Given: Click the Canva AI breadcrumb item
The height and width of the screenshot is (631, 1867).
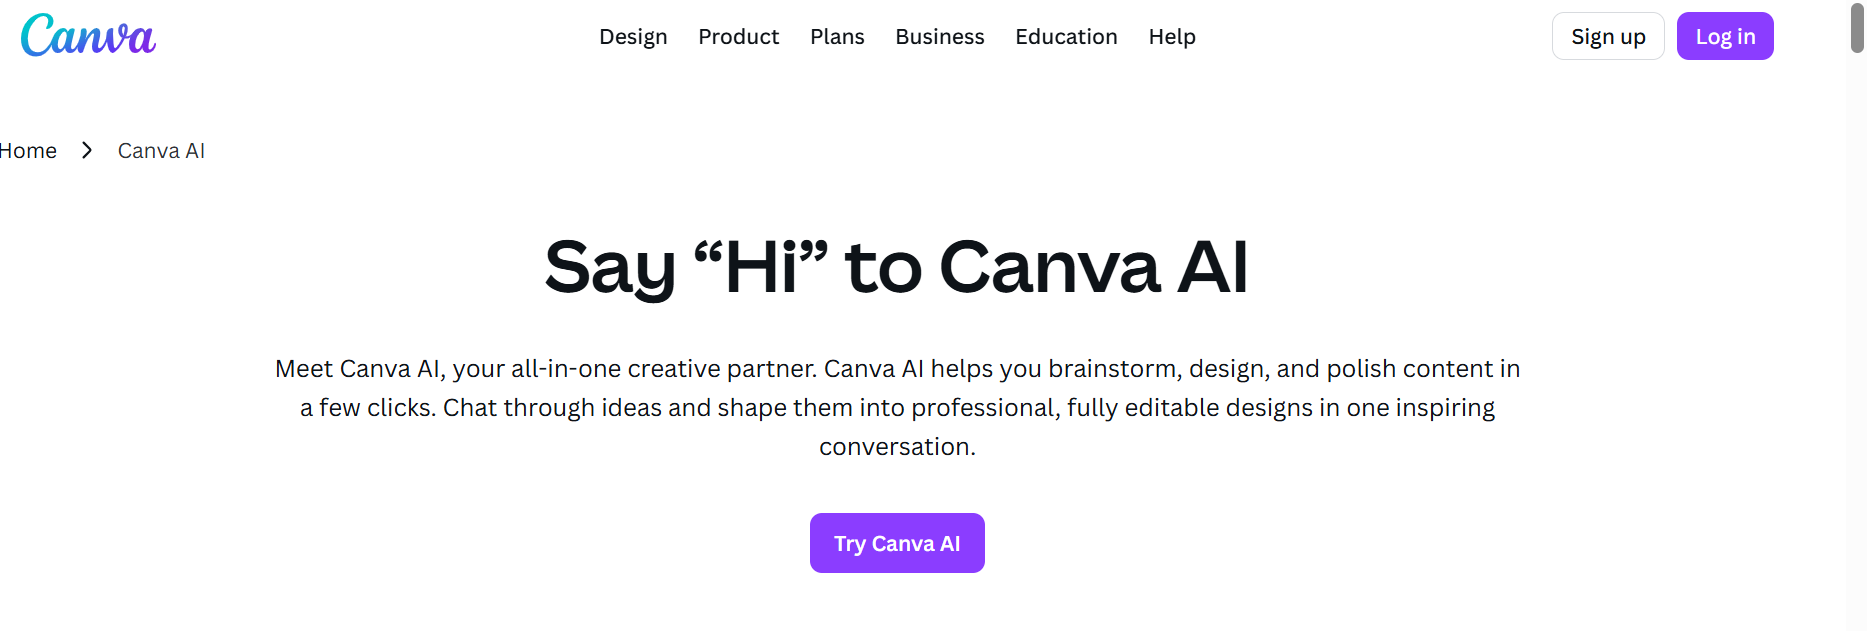Looking at the screenshot, I should (x=161, y=151).
